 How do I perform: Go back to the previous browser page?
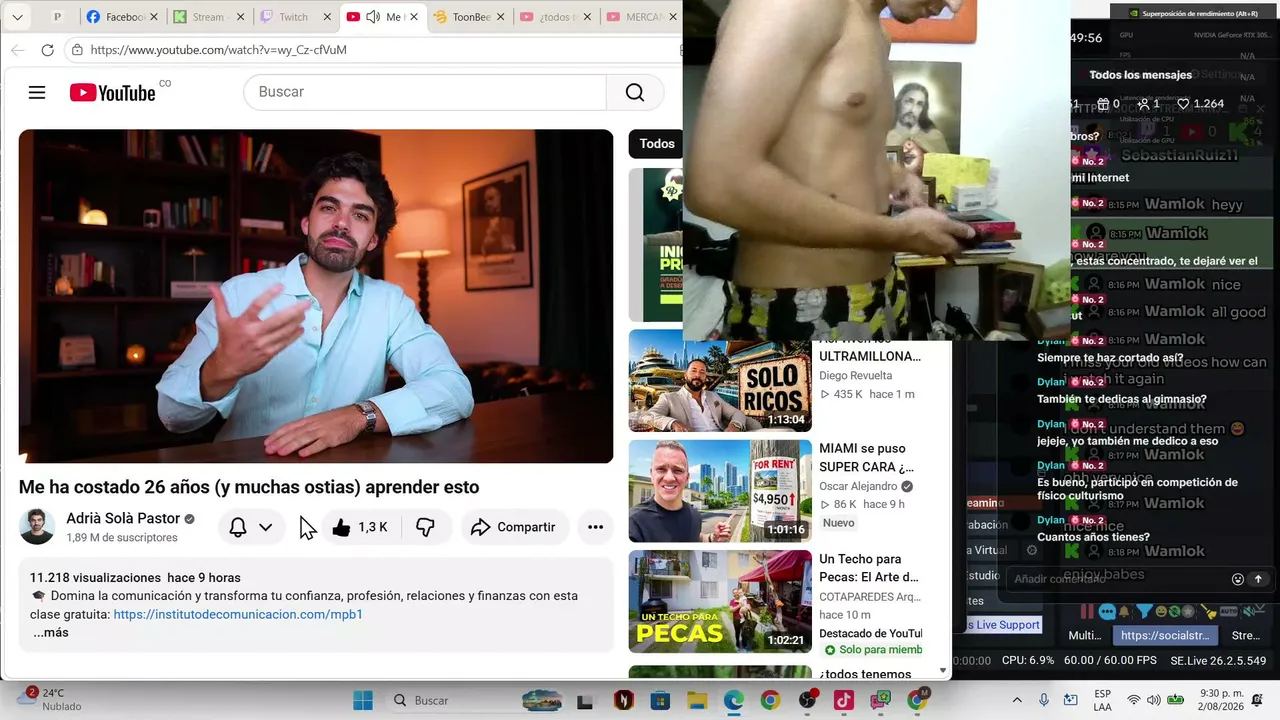[x=17, y=50]
